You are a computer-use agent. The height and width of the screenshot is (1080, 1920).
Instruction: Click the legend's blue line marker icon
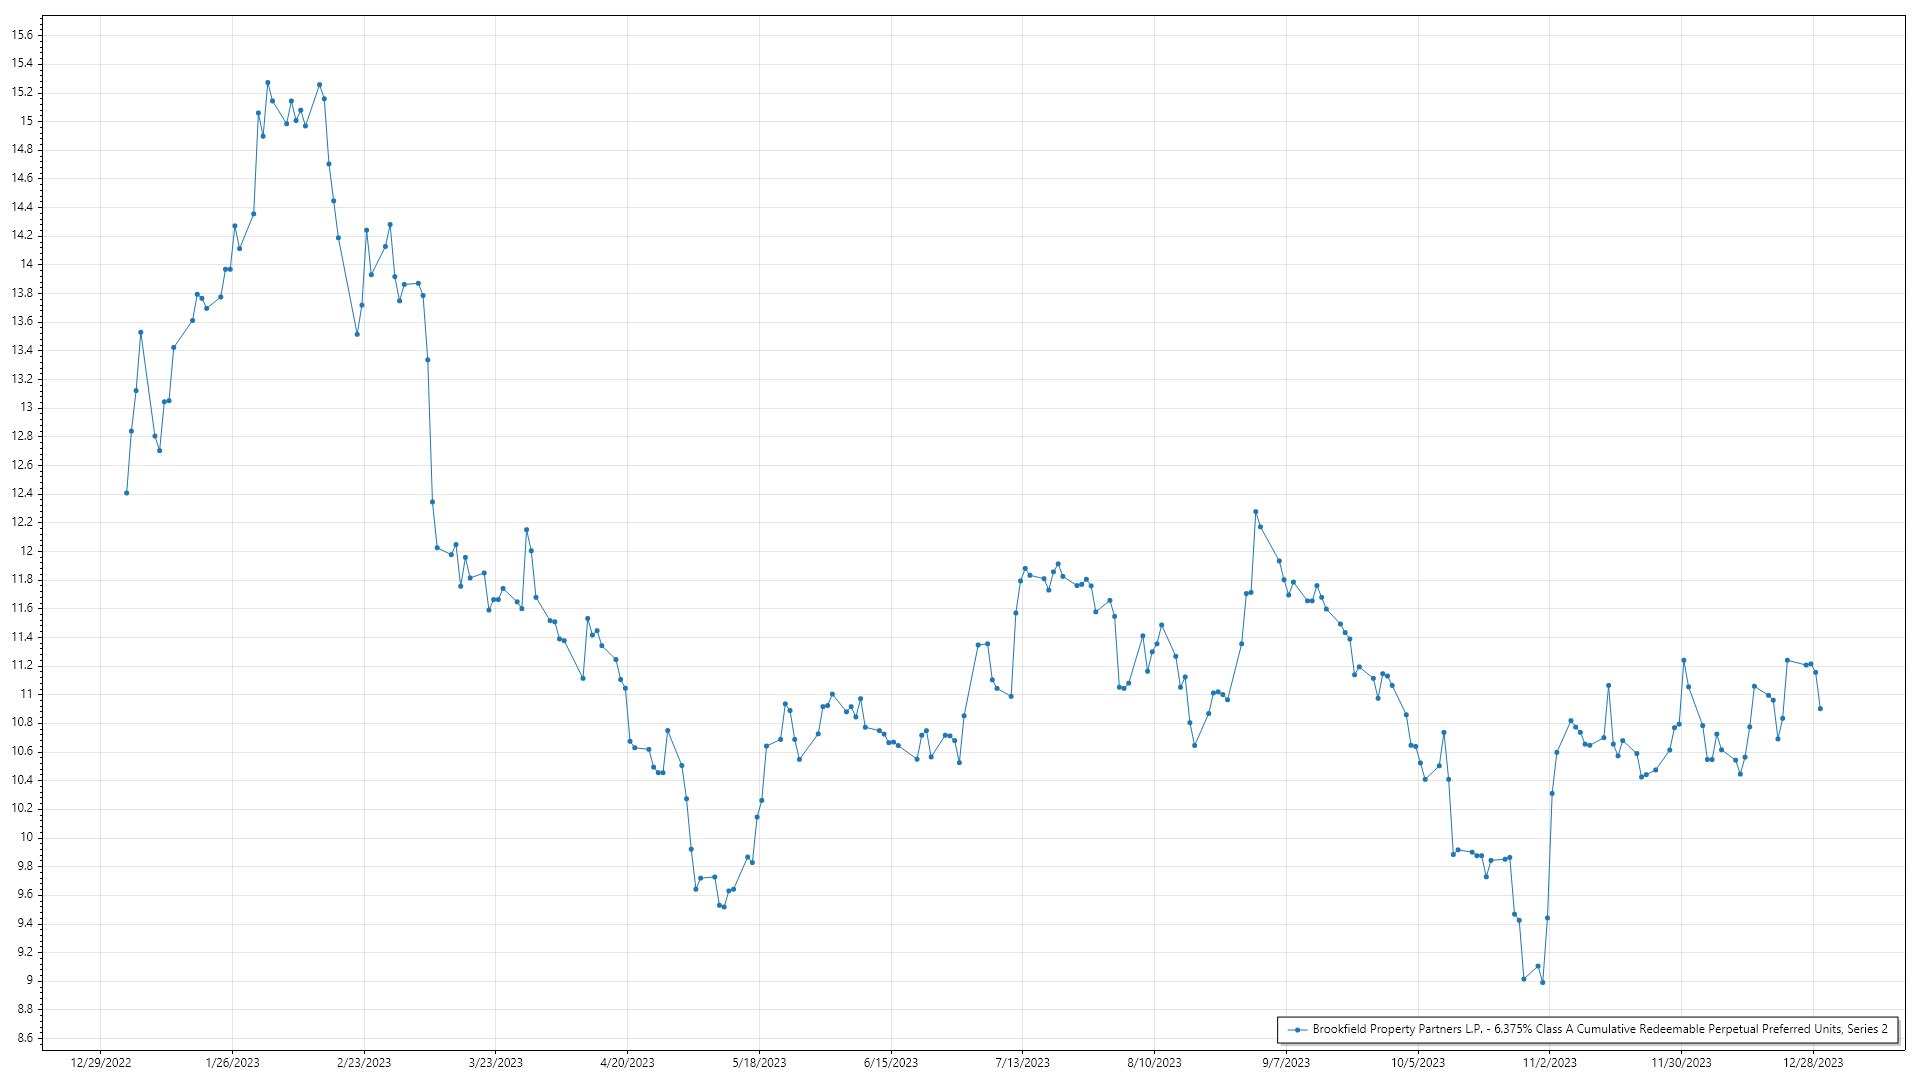pyautogui.click(x=1297, y=1029)
